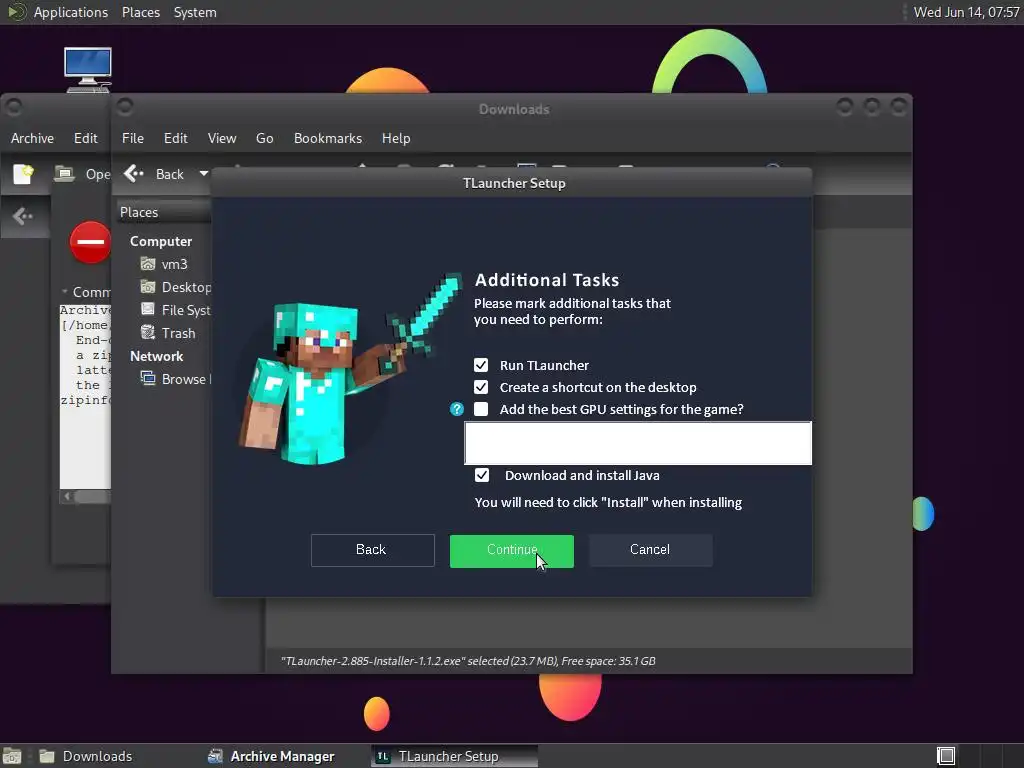Enable Add the best GPU settings option
1024x768 pixels.
point(481,409)
